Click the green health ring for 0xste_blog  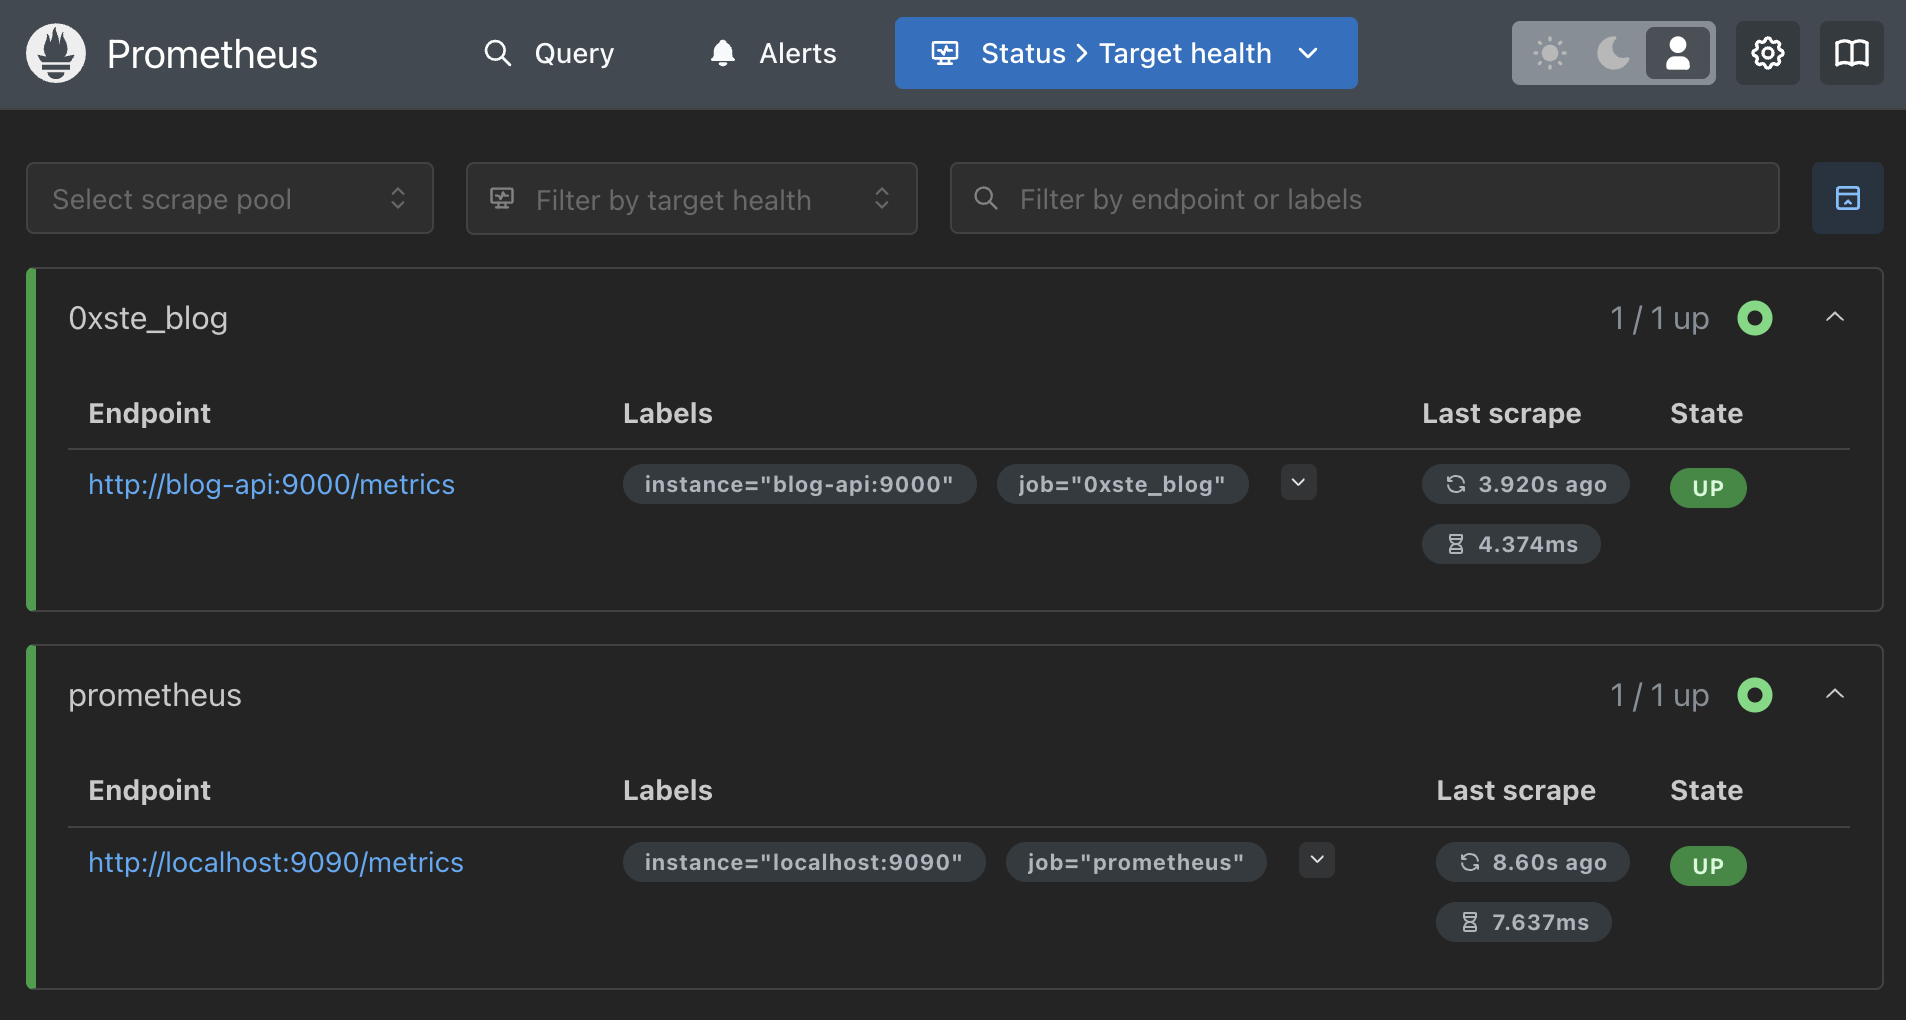1754,318
